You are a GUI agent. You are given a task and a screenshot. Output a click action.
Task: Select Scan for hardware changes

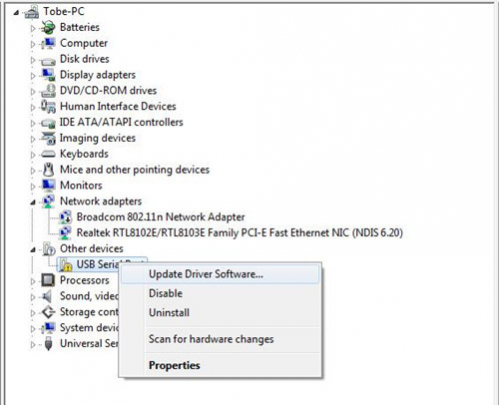tap(211, 339)
